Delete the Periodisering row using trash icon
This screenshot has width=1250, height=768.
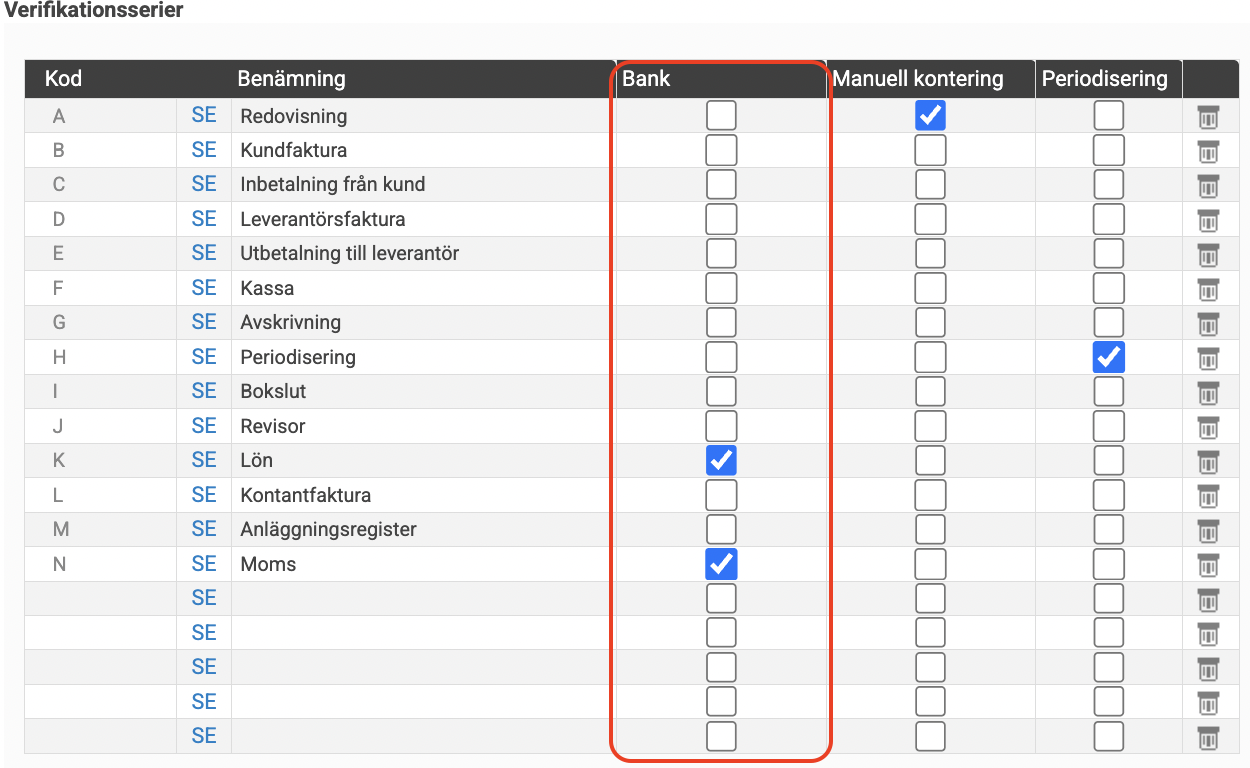click(1208, 358)
